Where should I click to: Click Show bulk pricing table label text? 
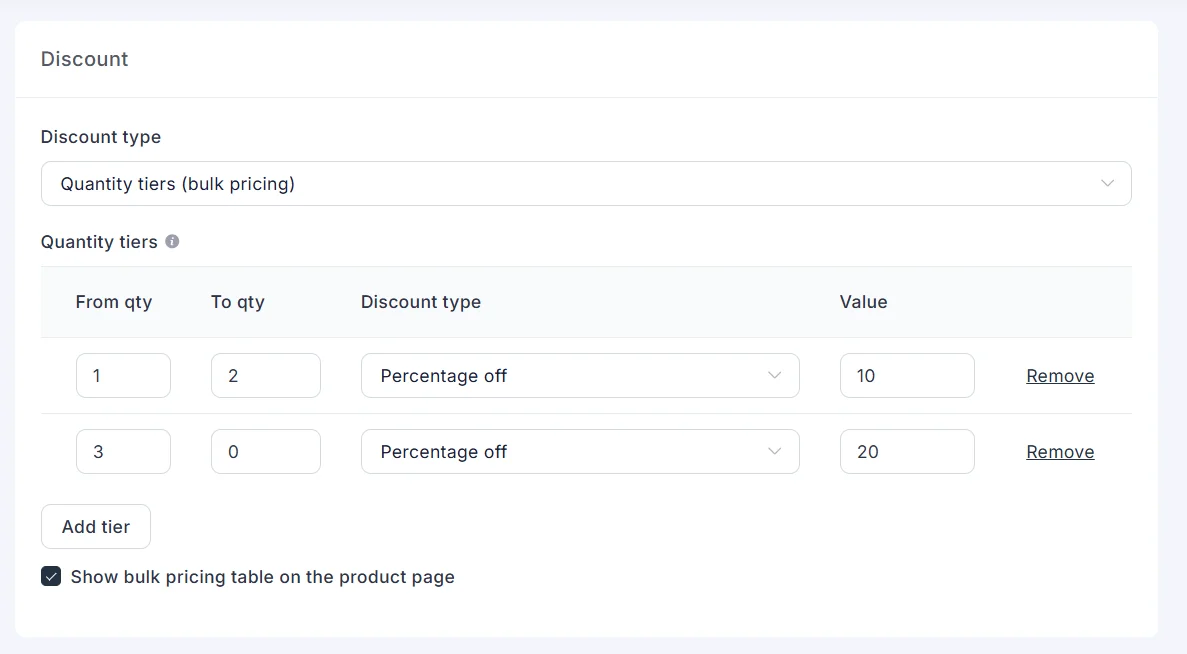pos(263,577)
